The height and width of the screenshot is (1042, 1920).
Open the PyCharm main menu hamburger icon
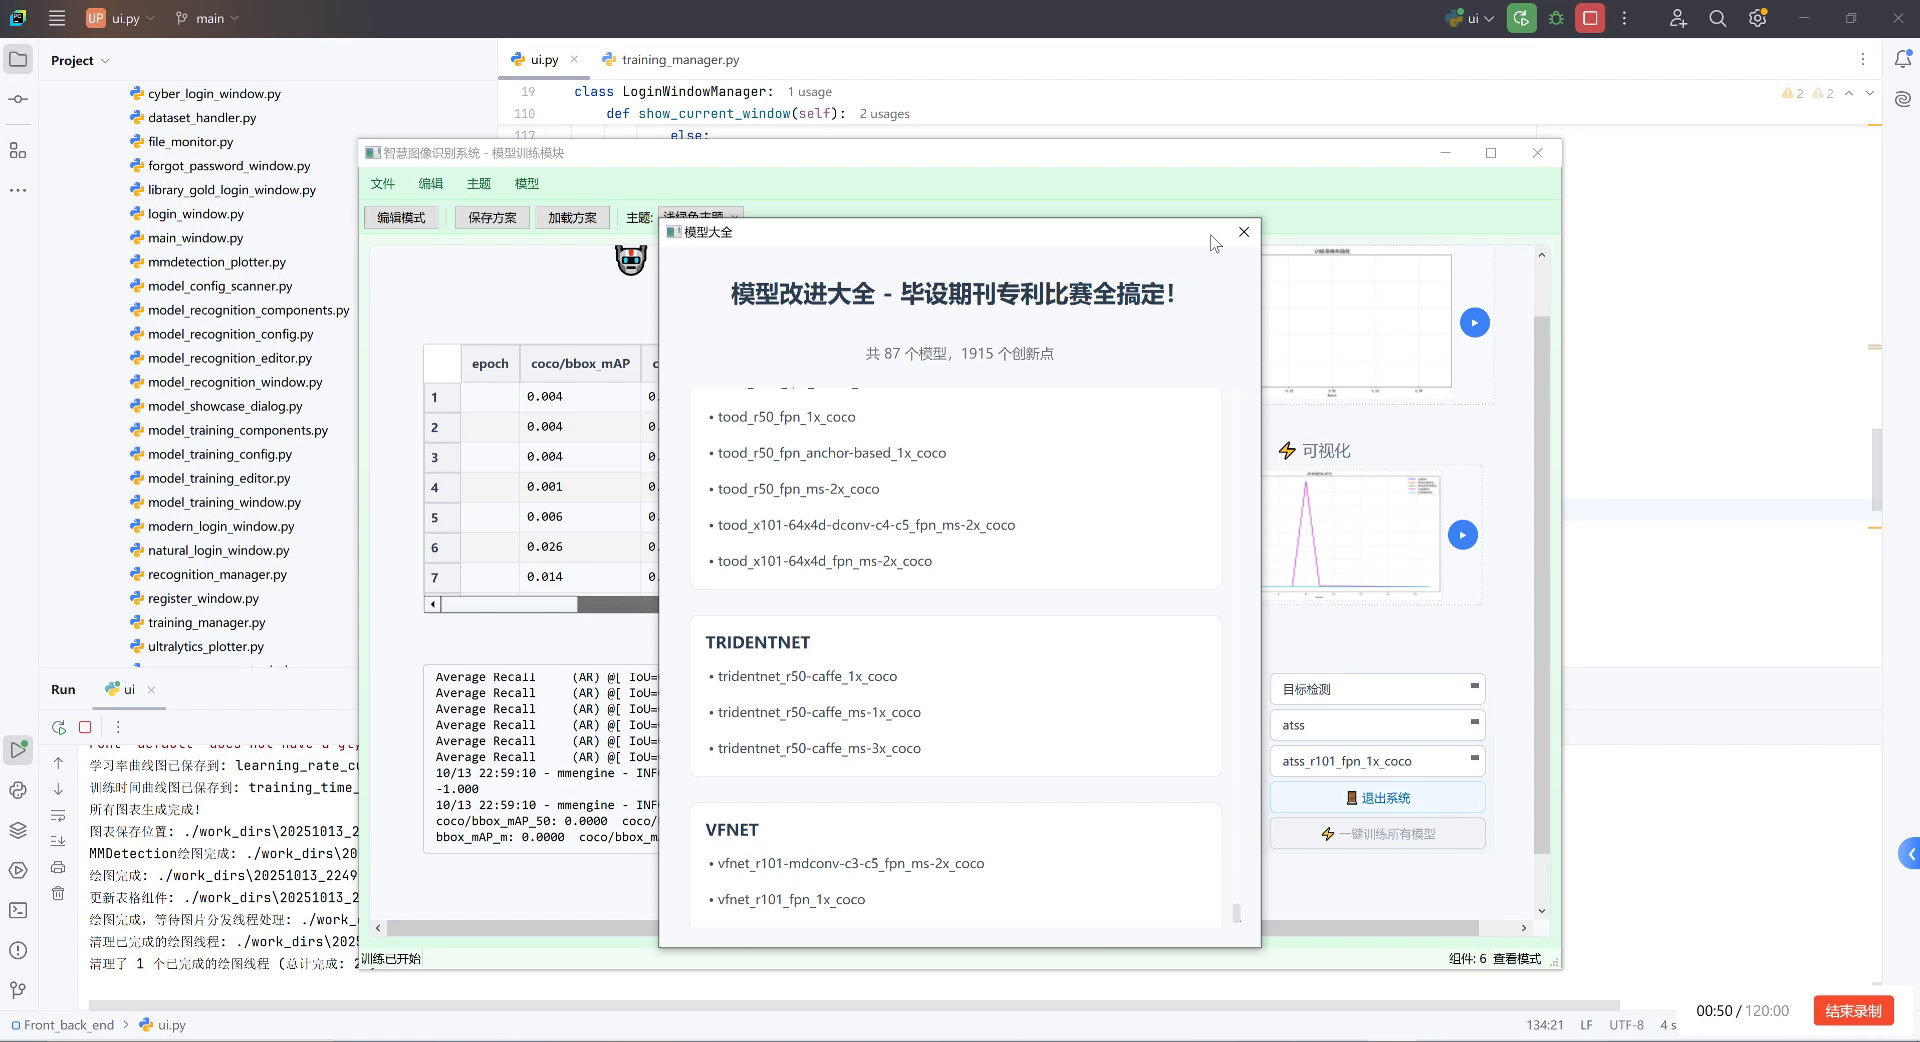click(x=57, y=18)
